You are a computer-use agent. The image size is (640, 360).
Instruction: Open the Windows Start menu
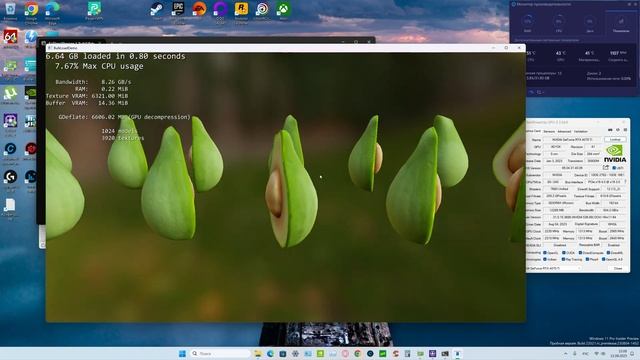(x=182, y=353)
